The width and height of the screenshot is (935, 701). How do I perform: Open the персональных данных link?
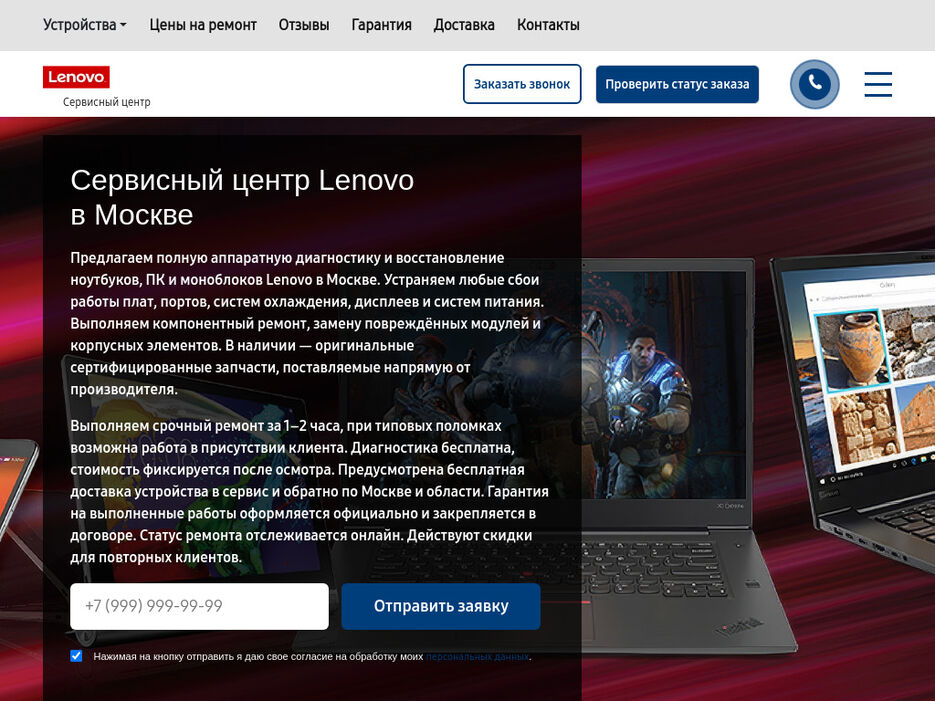pos(477,656)
